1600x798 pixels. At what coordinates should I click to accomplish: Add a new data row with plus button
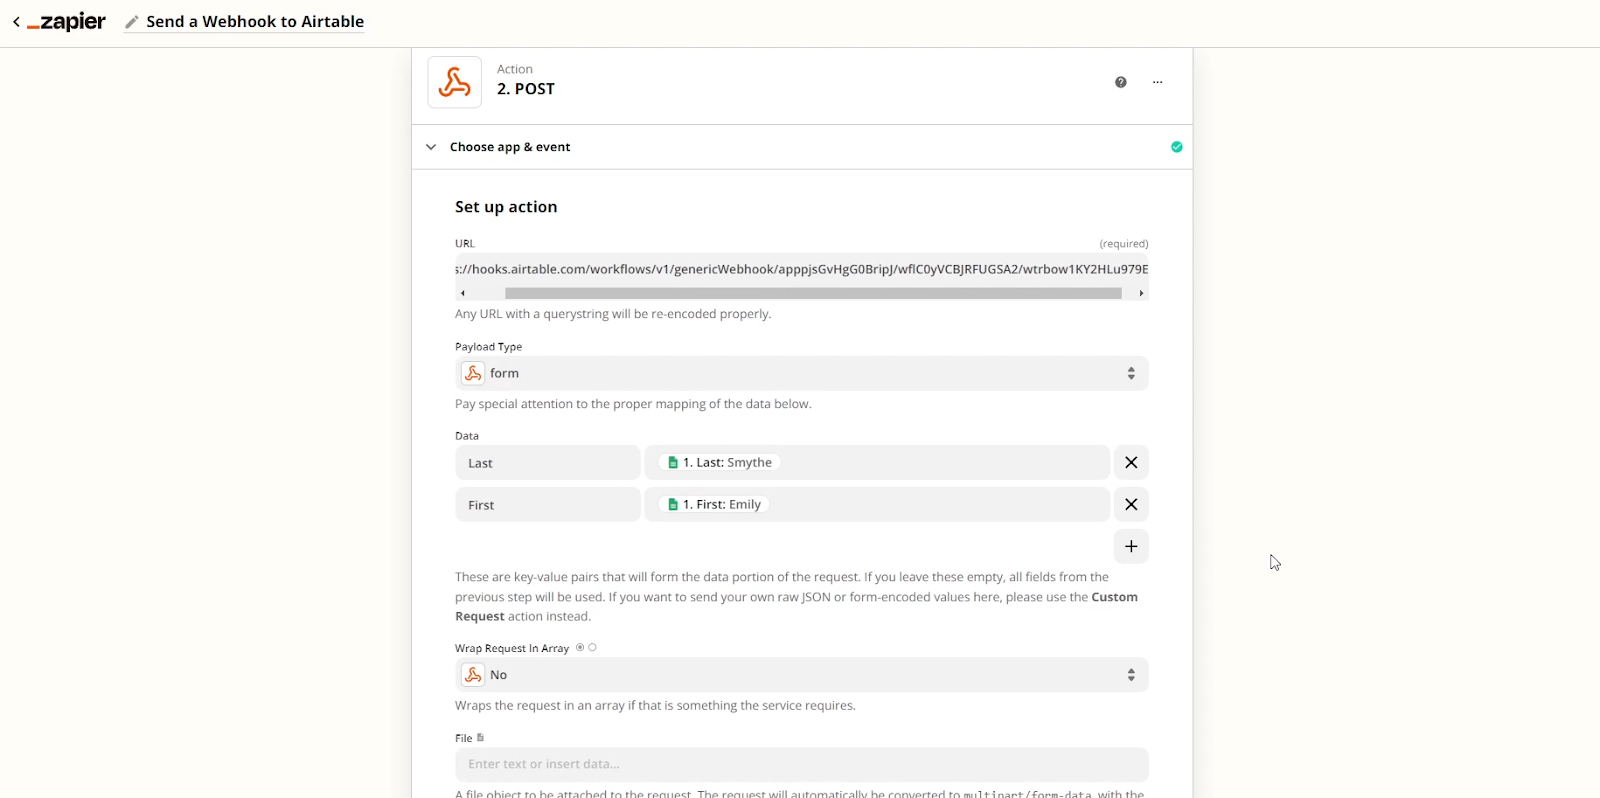pos(1131,547)
